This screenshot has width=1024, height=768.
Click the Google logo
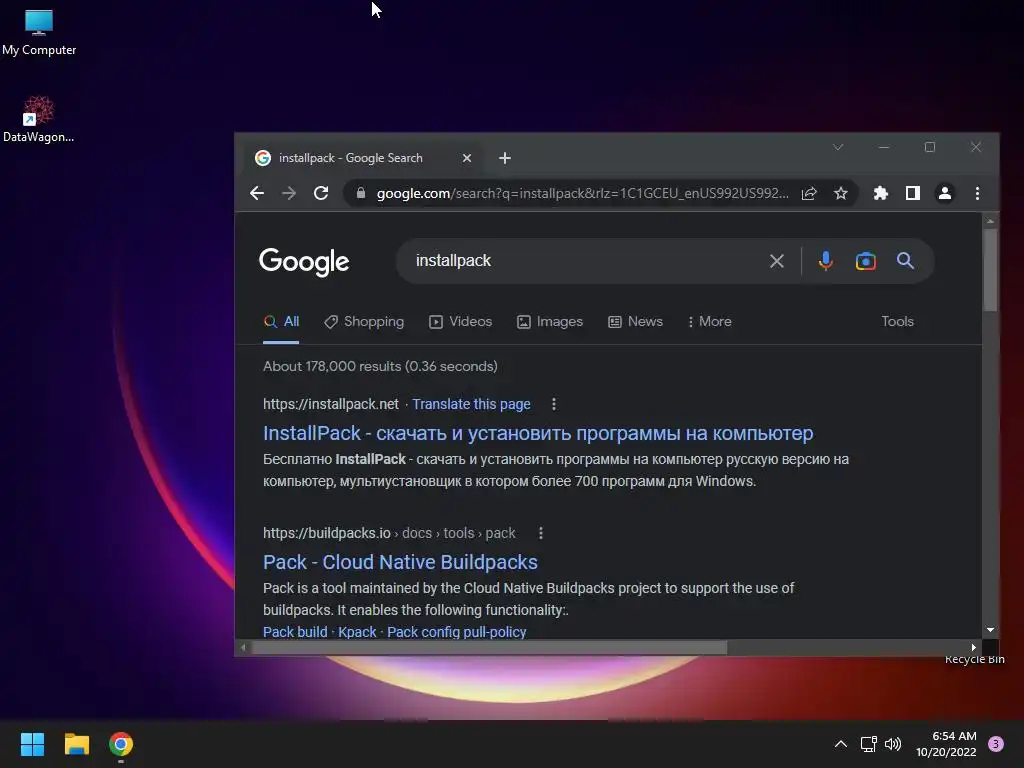[x=304, y=262]
